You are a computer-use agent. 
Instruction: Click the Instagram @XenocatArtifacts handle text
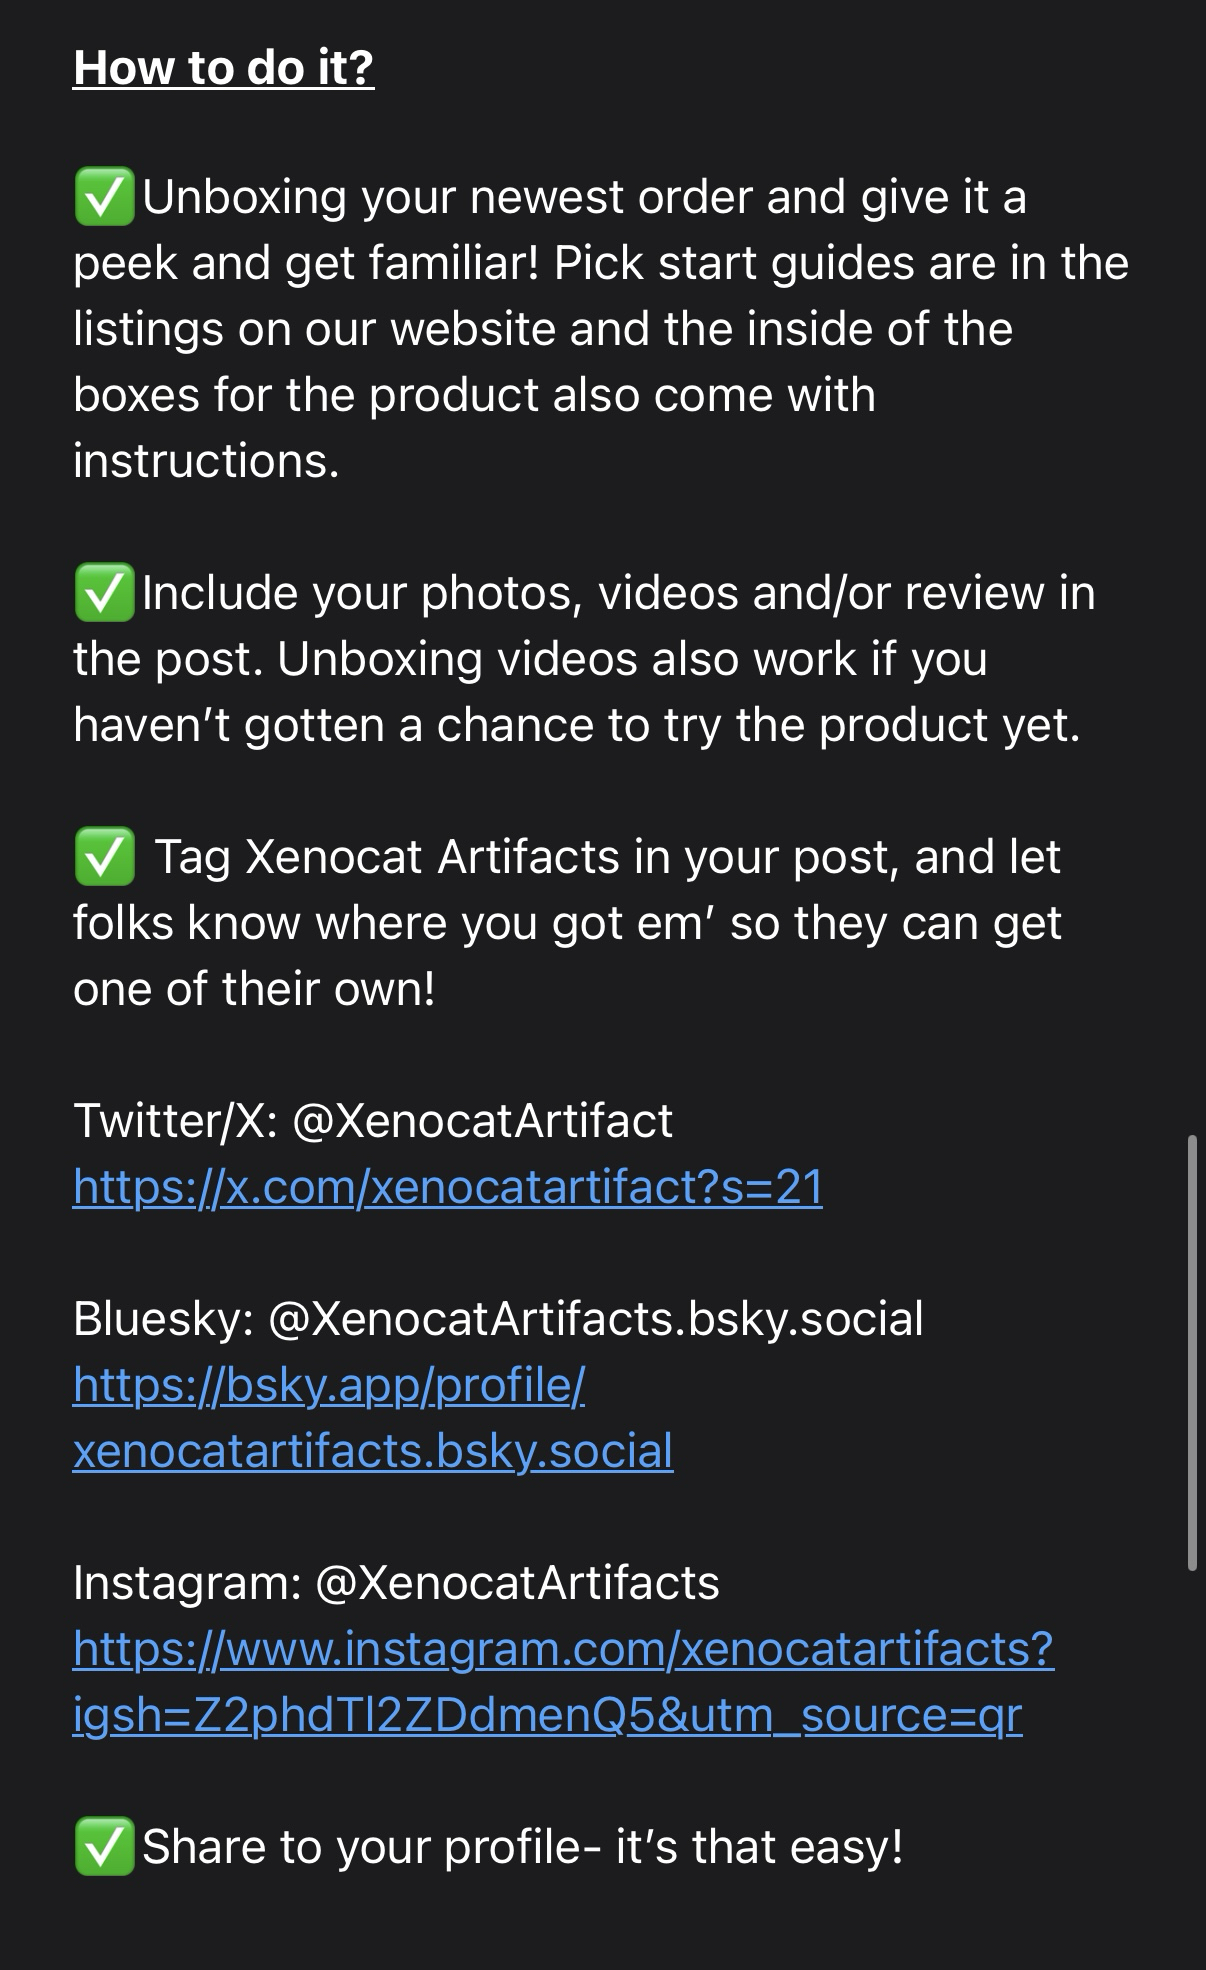click(x=517, y=1583)
